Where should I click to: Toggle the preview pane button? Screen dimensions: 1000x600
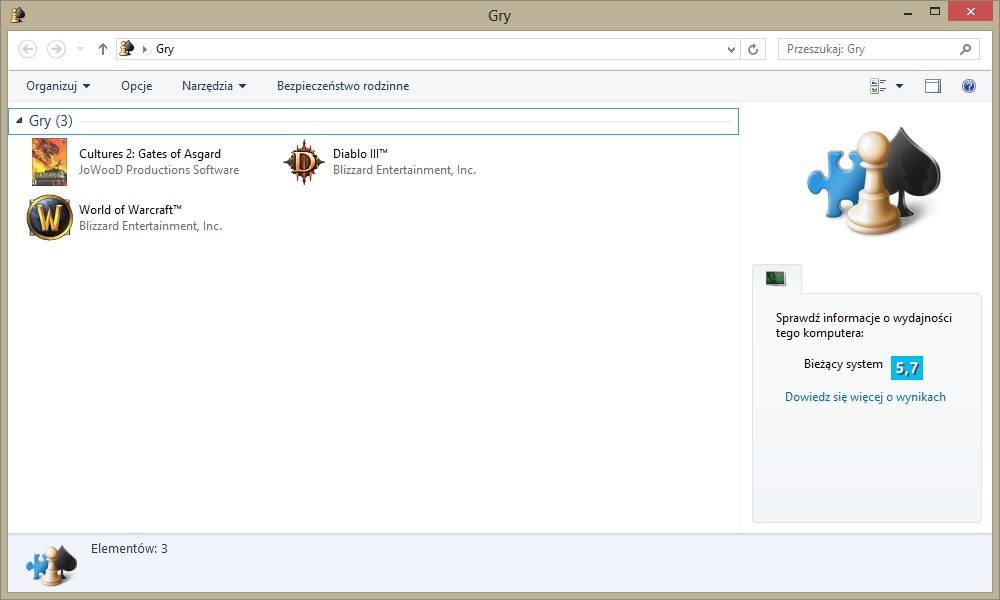(933, 86)
